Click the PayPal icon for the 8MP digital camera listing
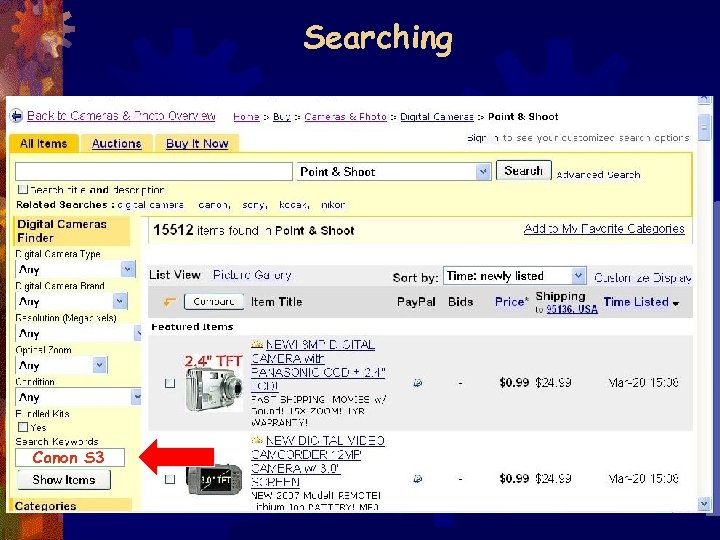Viewport: 720px width, 540px height. coord(417,382)
